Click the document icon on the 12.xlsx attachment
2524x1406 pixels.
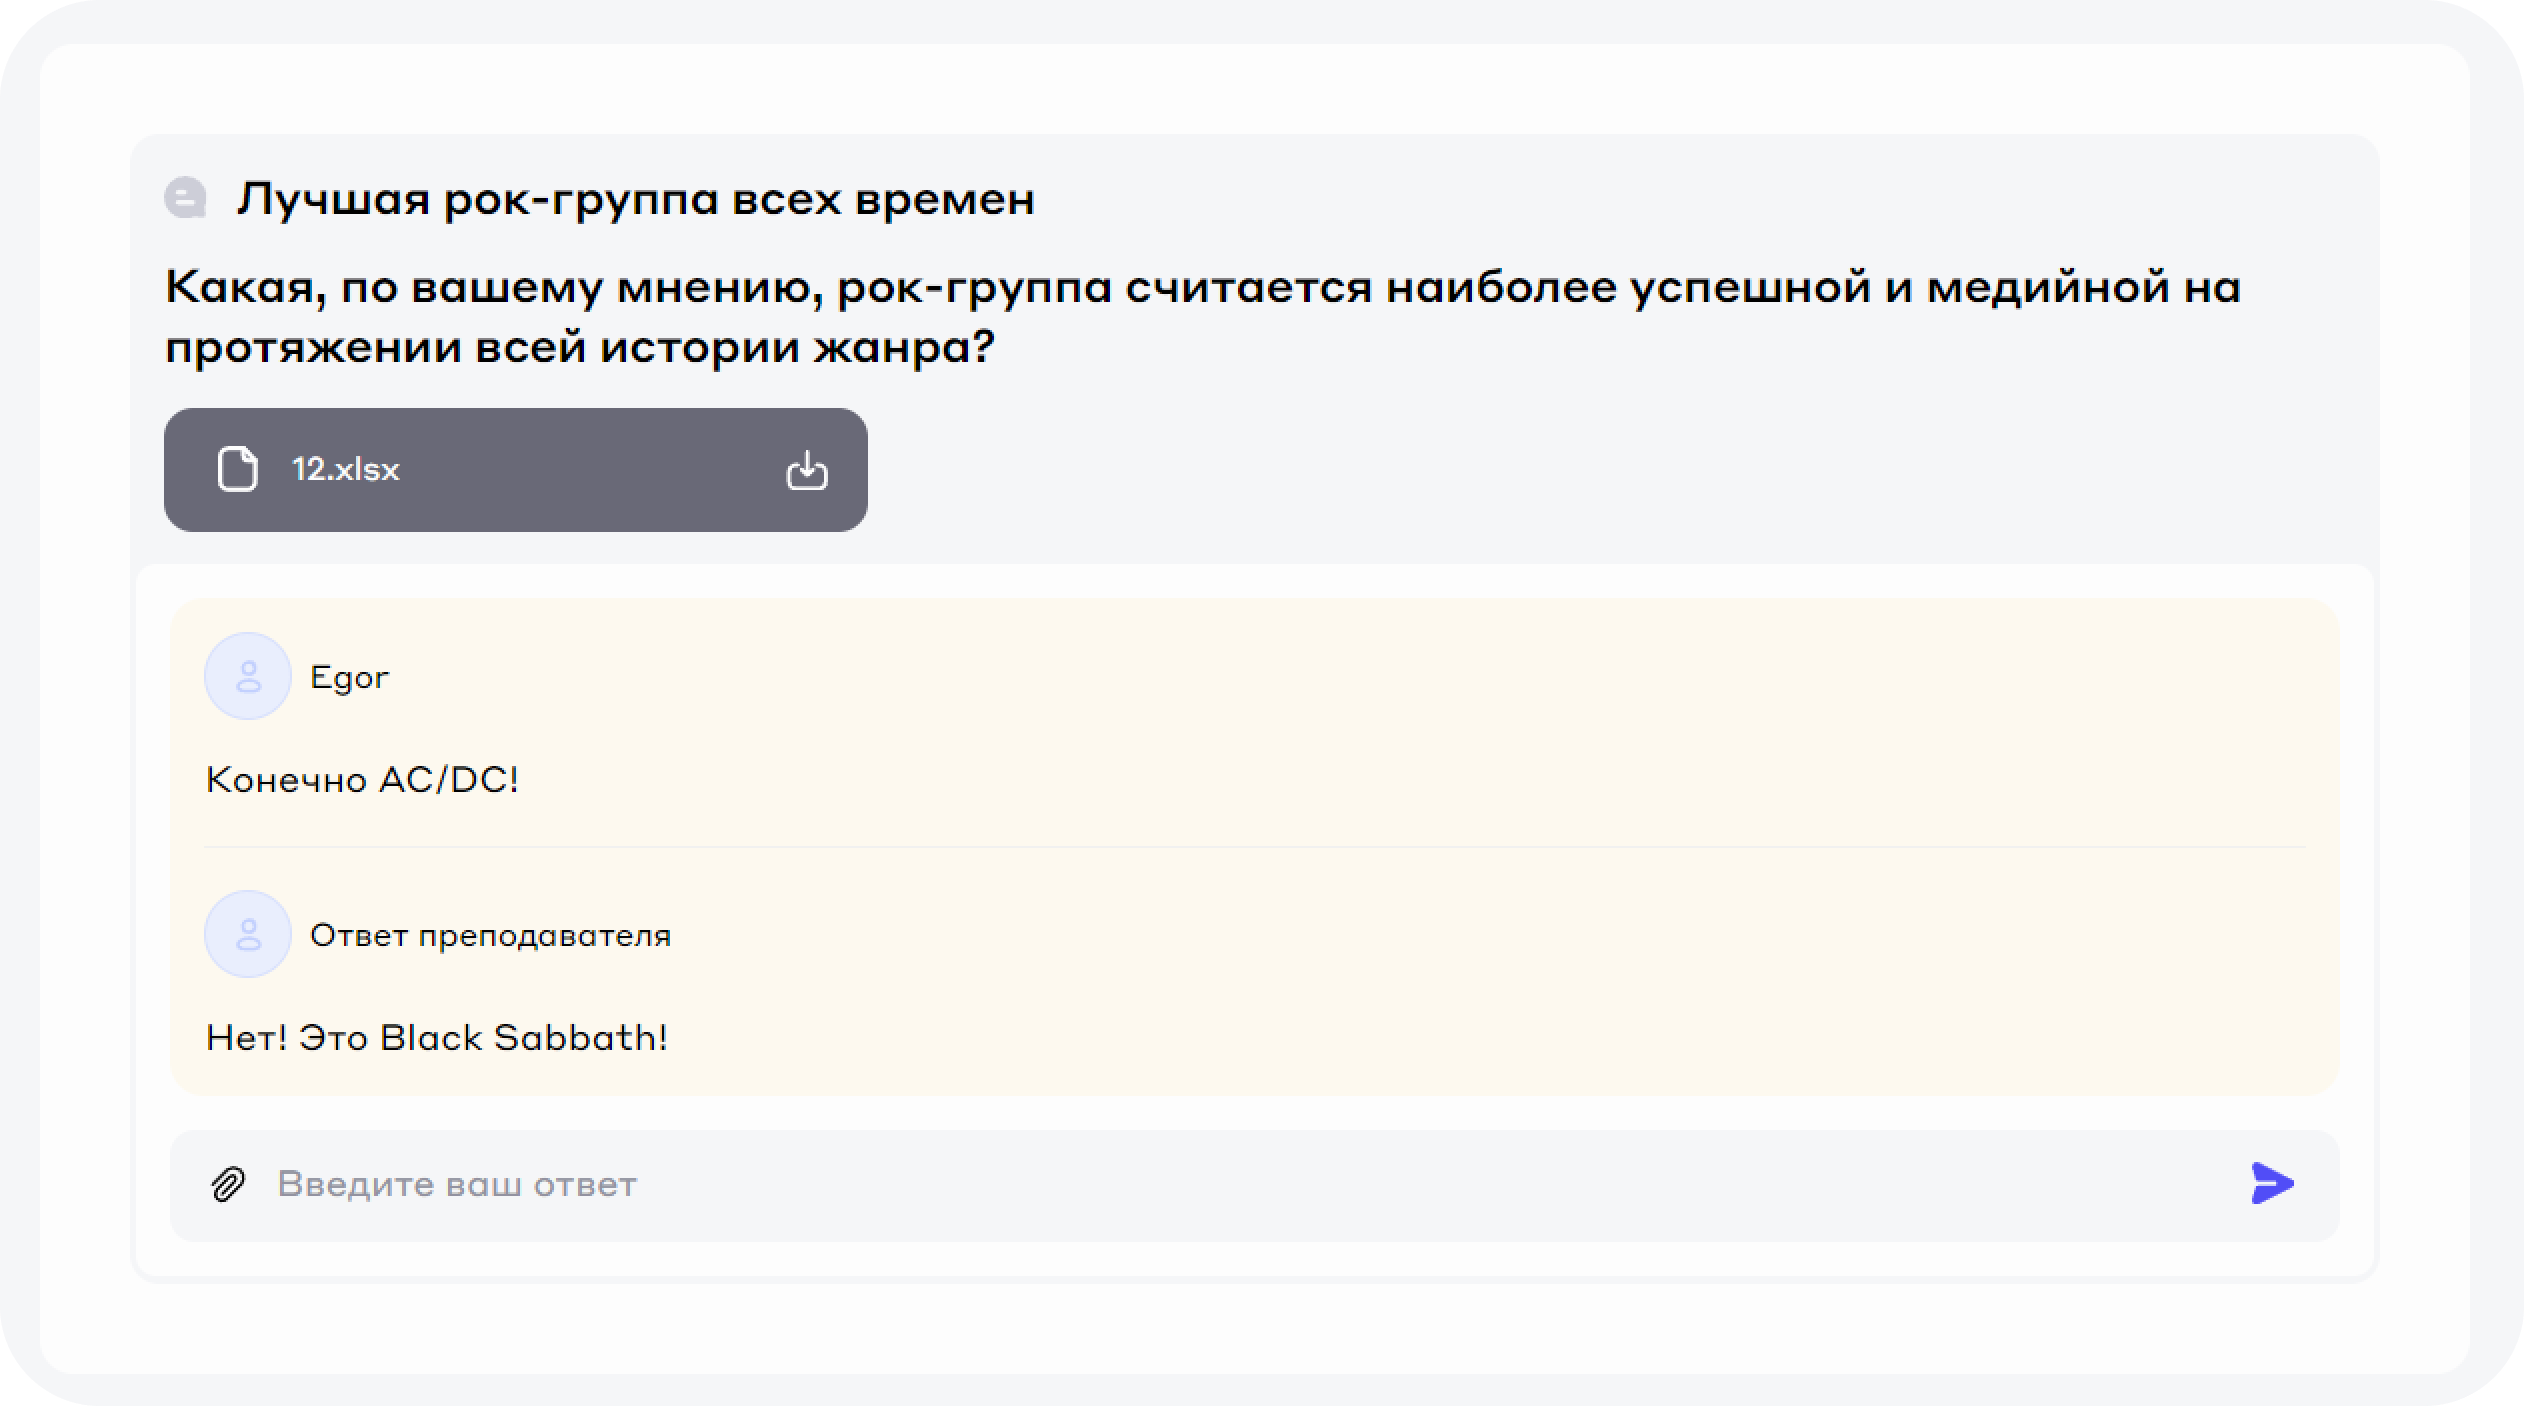(x=237, y=469)
